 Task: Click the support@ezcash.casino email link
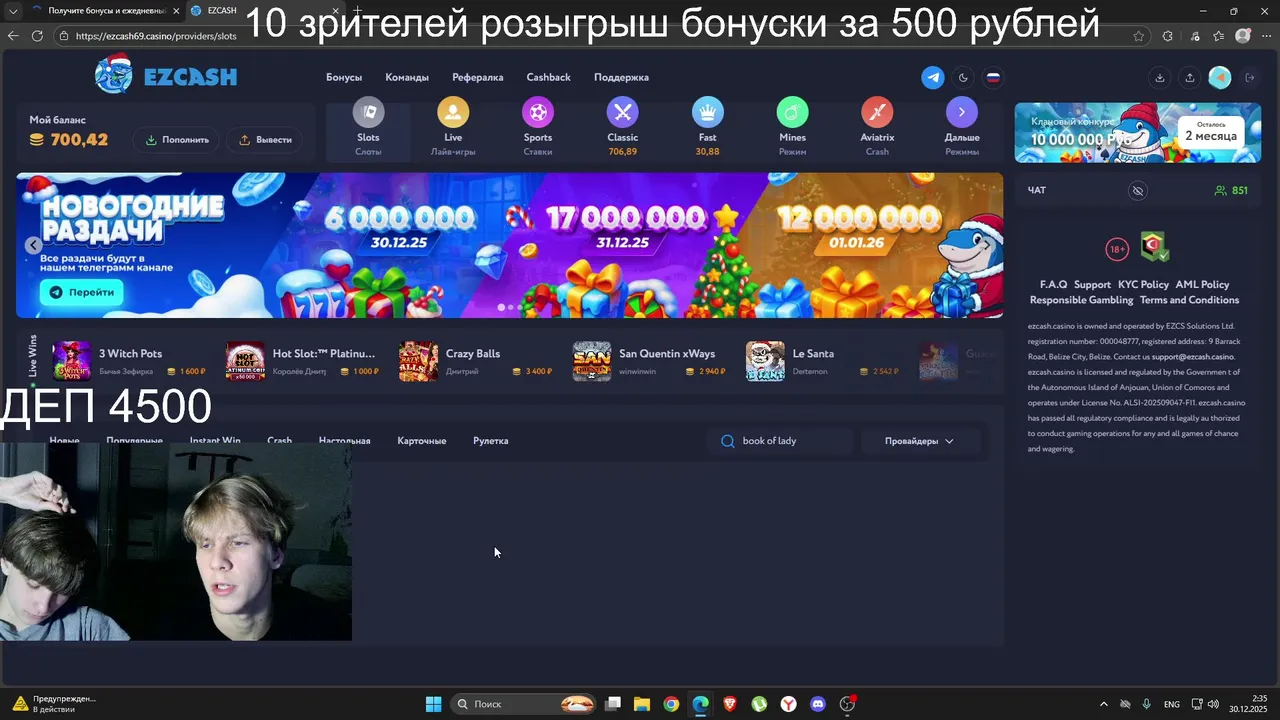click(1193, 357)
